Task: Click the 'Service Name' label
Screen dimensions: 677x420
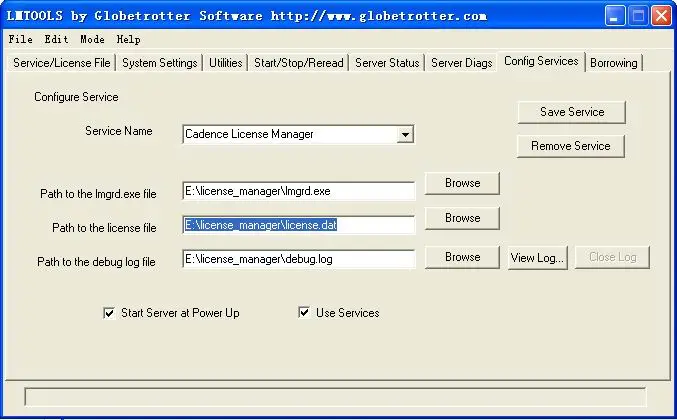Action: click(x=119, y=131)
